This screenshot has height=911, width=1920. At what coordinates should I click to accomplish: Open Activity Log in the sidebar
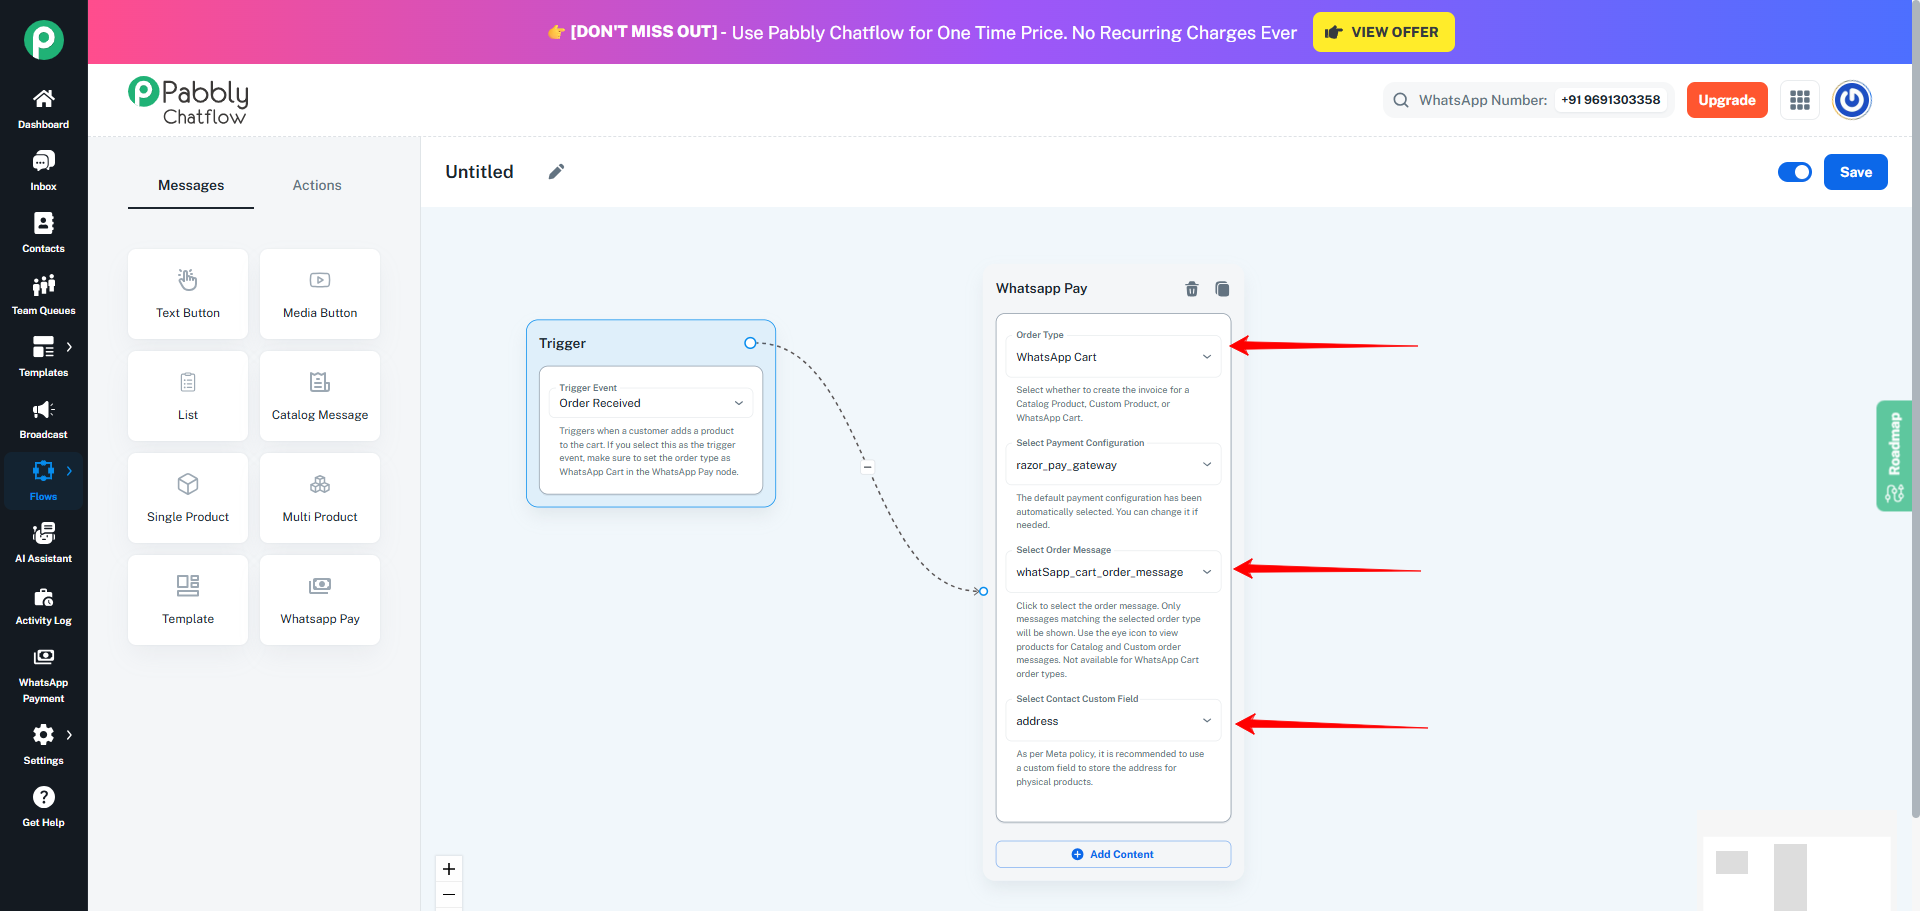click(x=43, y=606)
